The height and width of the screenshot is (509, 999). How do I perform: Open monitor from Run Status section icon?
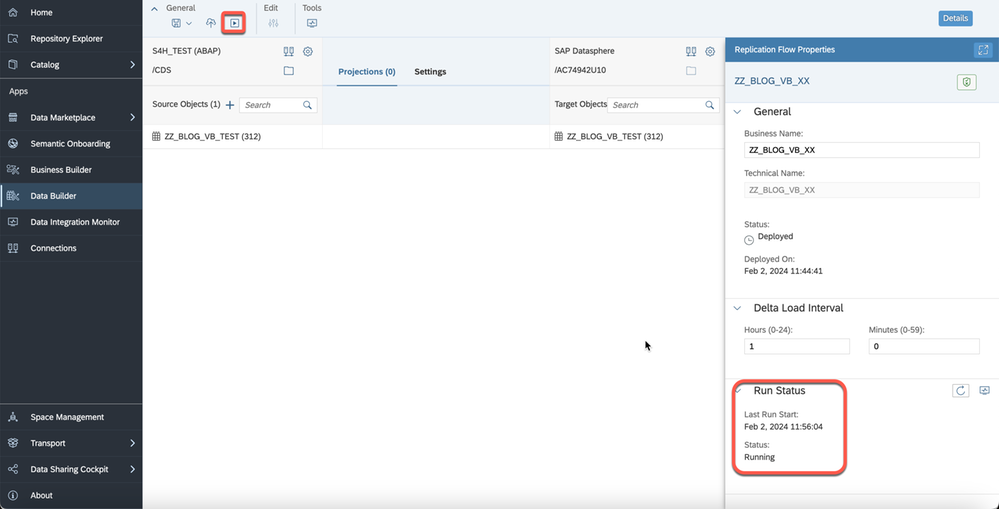point(985,391)
